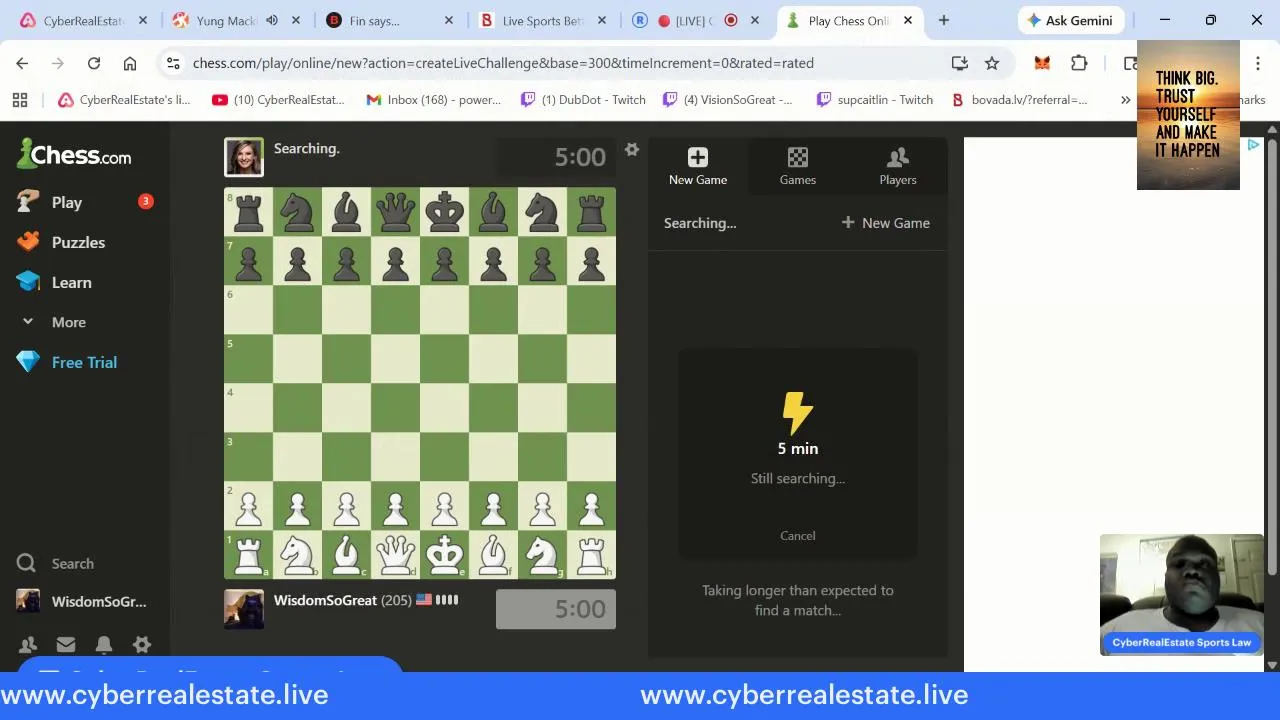This screenshot has height=720, width=1280.
Task: Open supcaitlin - Twitch bookmark
Action: [x=875, y=99]
